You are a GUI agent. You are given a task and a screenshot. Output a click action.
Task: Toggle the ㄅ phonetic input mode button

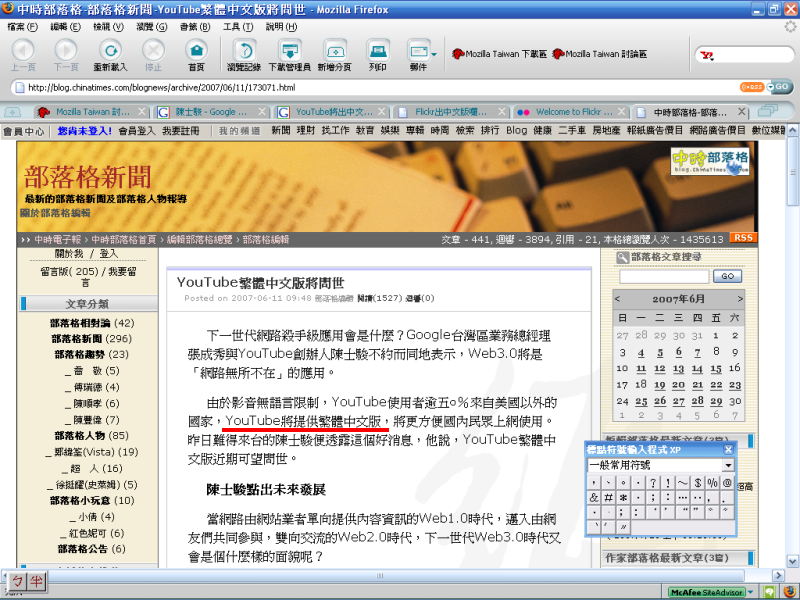(x=16, y=582)
